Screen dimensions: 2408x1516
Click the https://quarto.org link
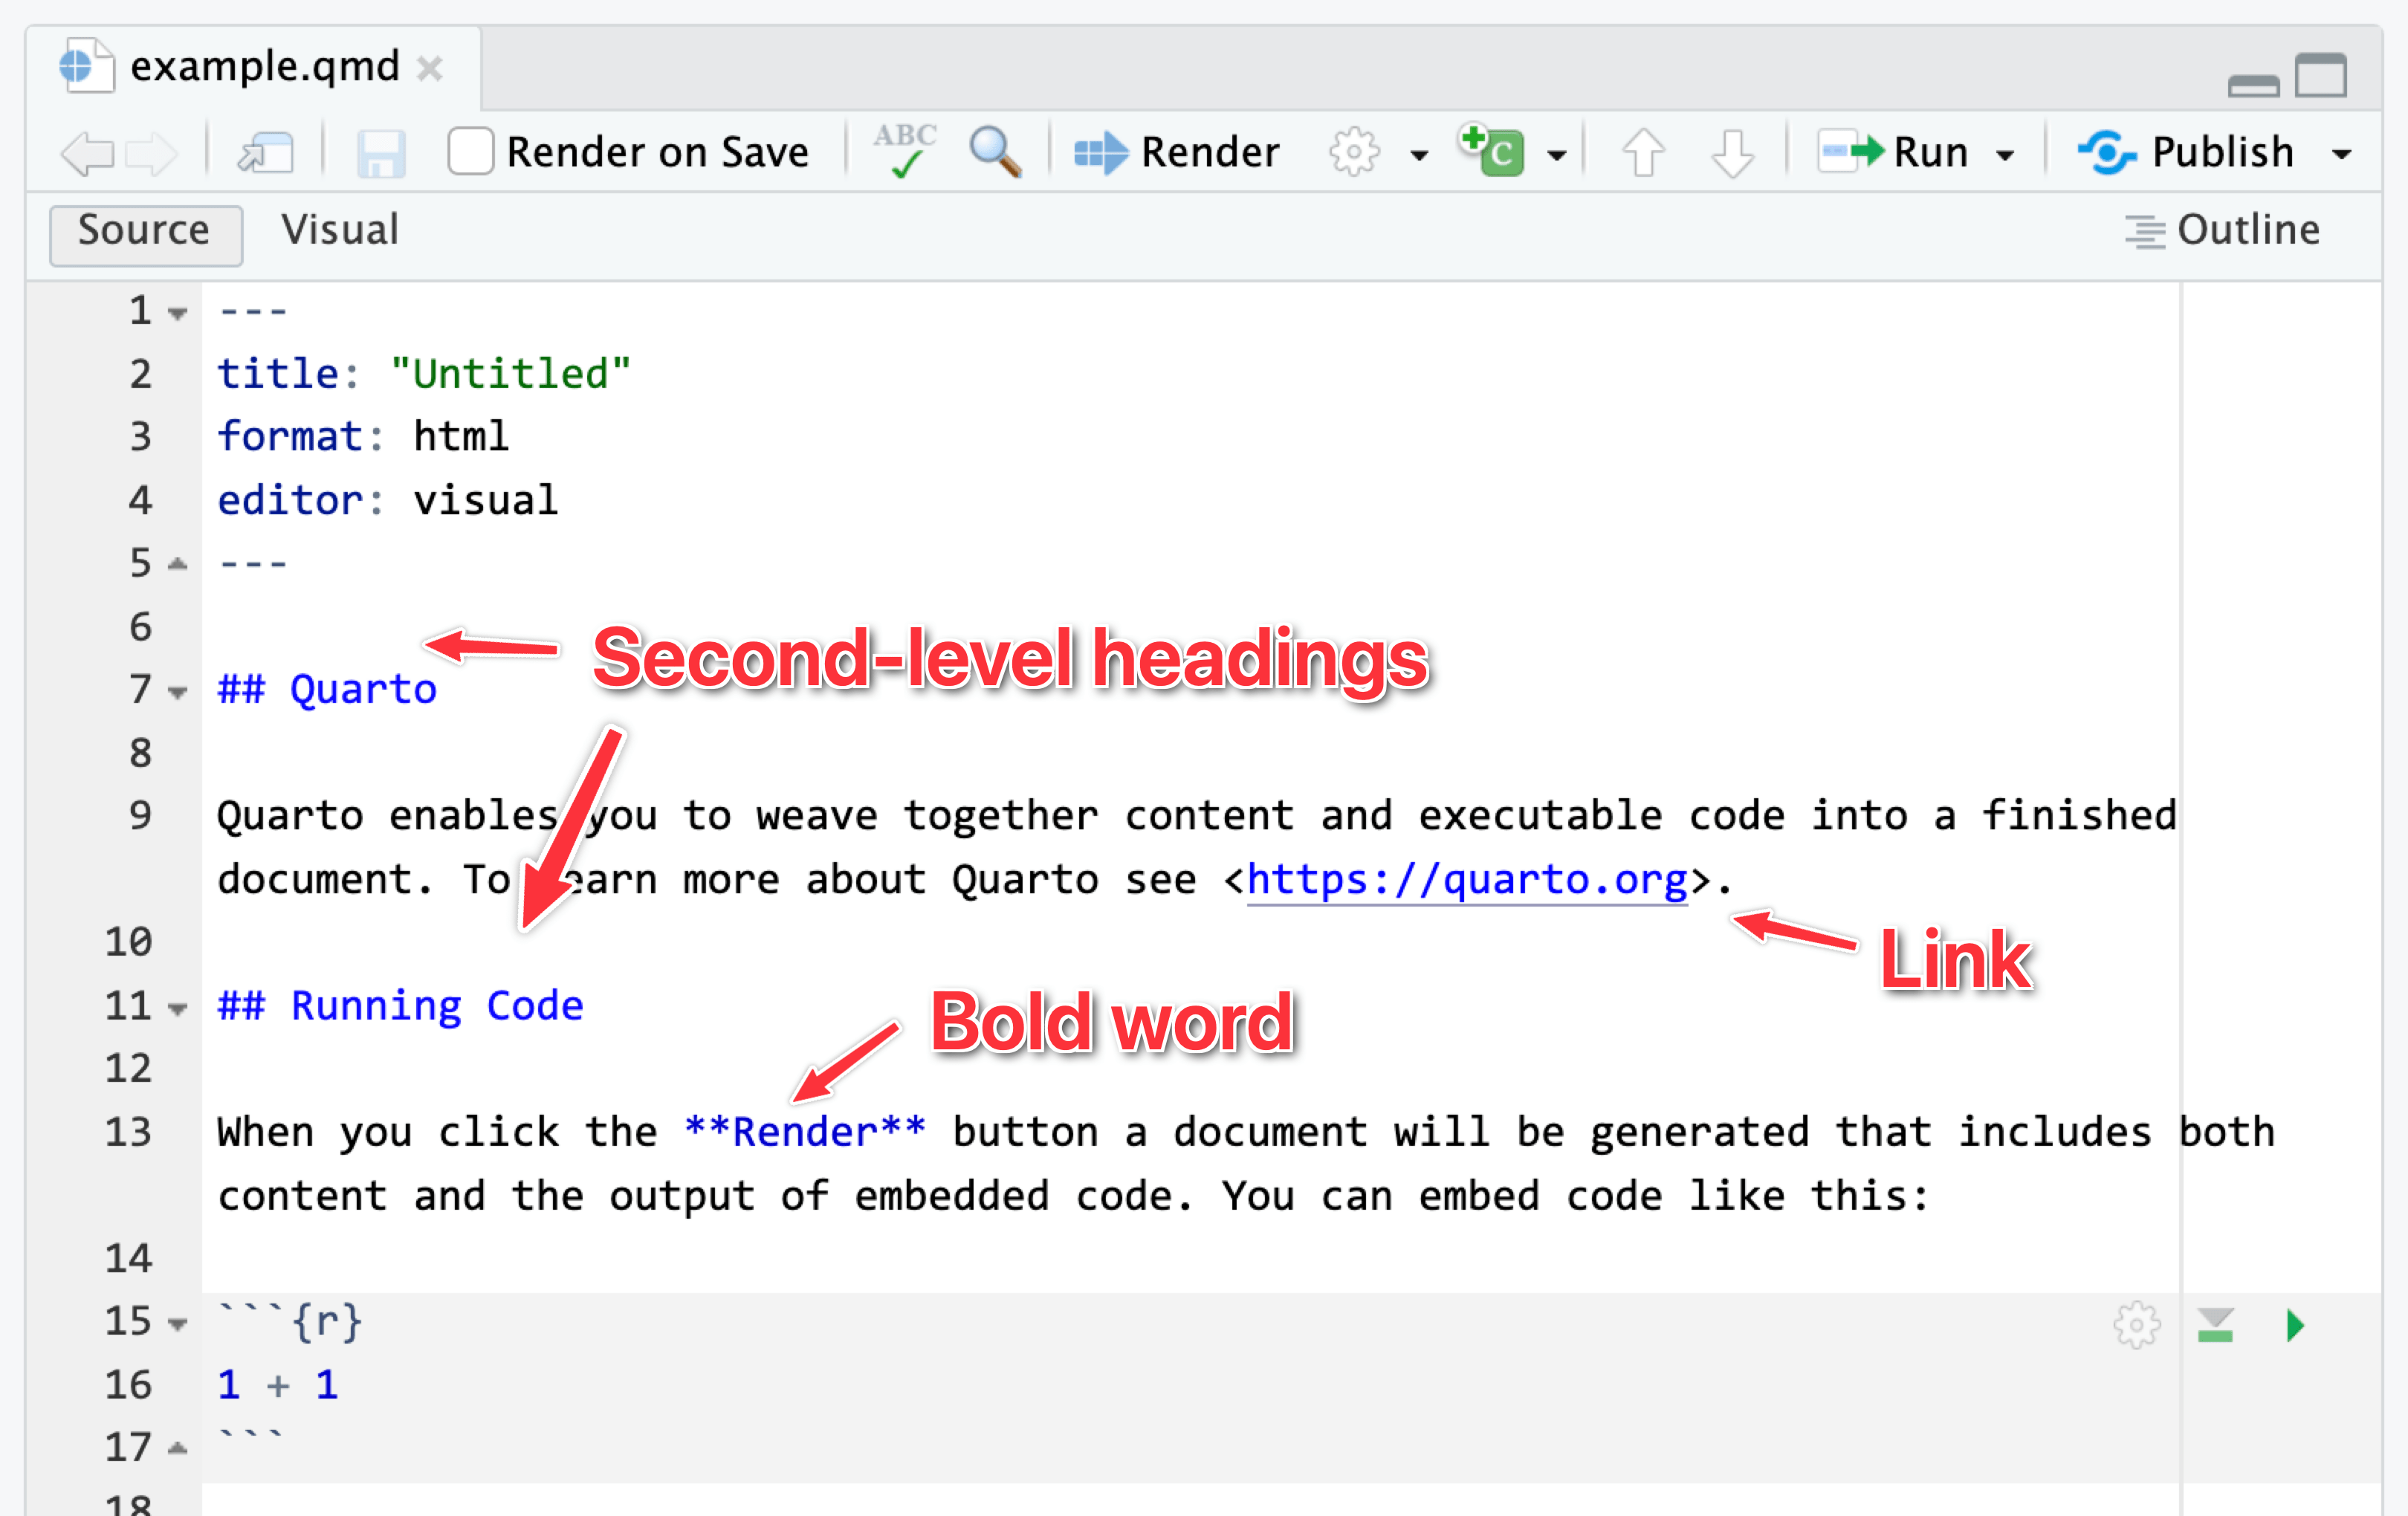1466,879
